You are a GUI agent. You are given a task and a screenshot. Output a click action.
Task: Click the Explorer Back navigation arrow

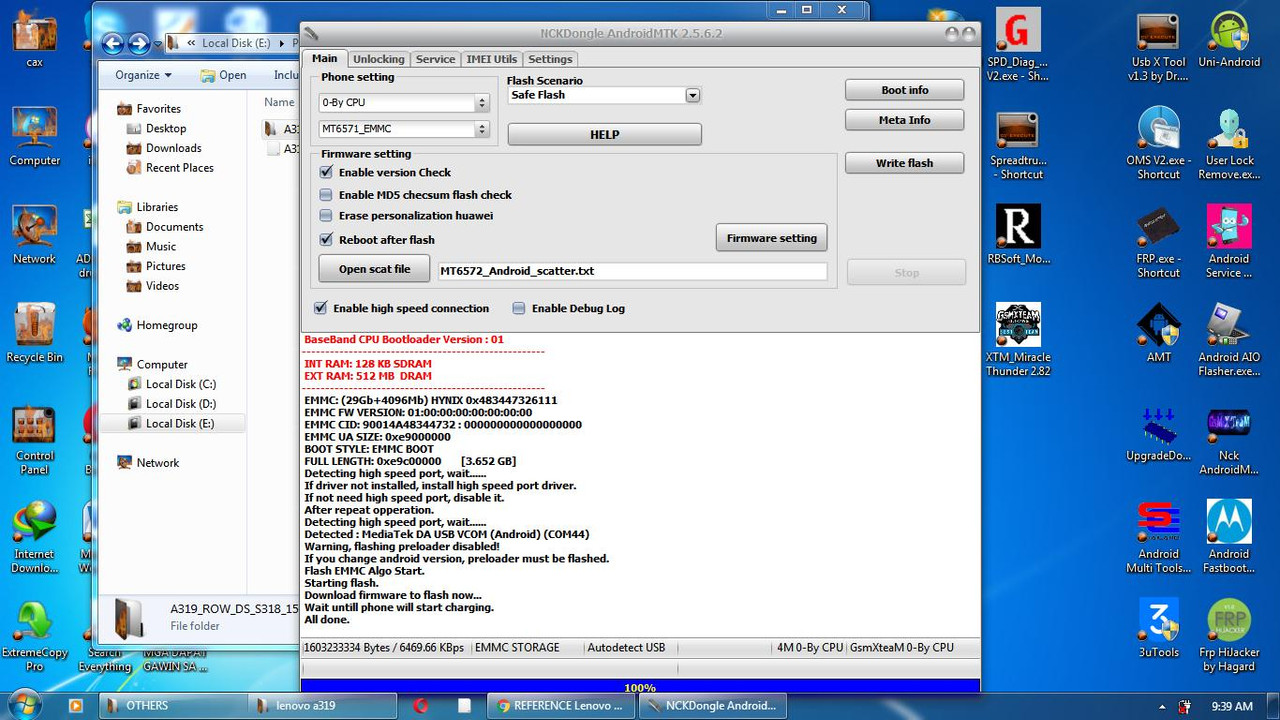pos(112,43)
